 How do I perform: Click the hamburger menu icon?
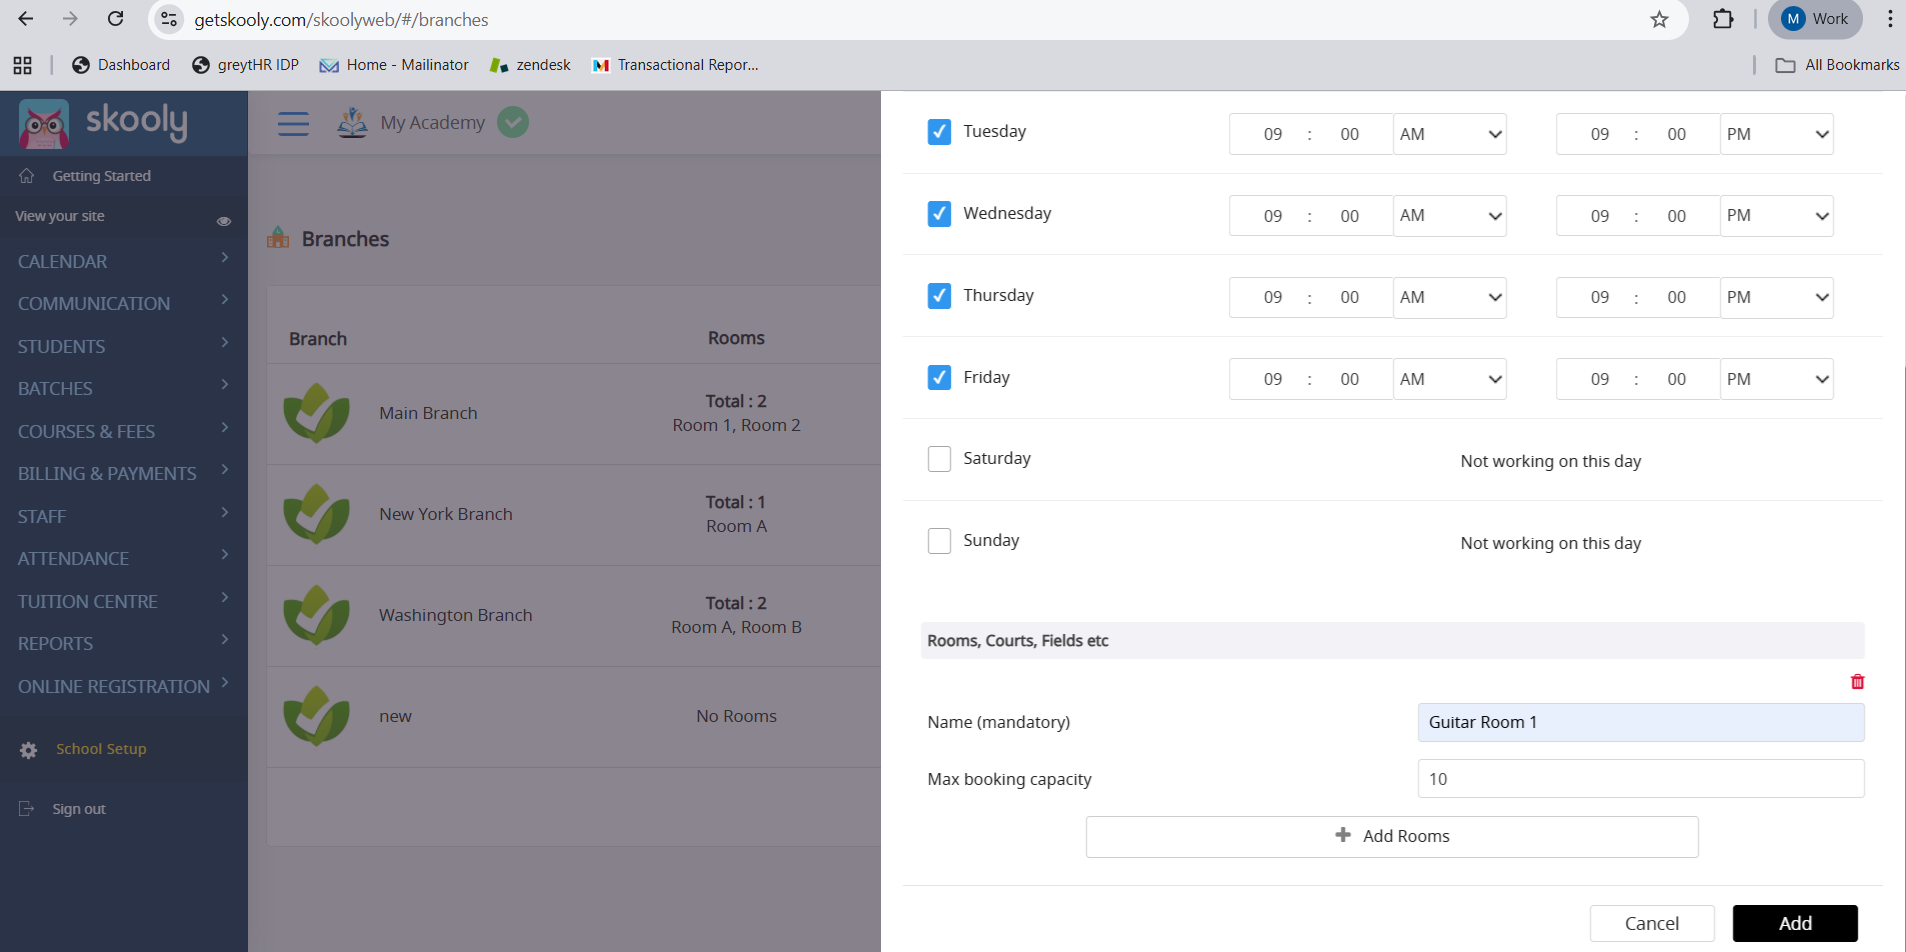tap(293, 123)
